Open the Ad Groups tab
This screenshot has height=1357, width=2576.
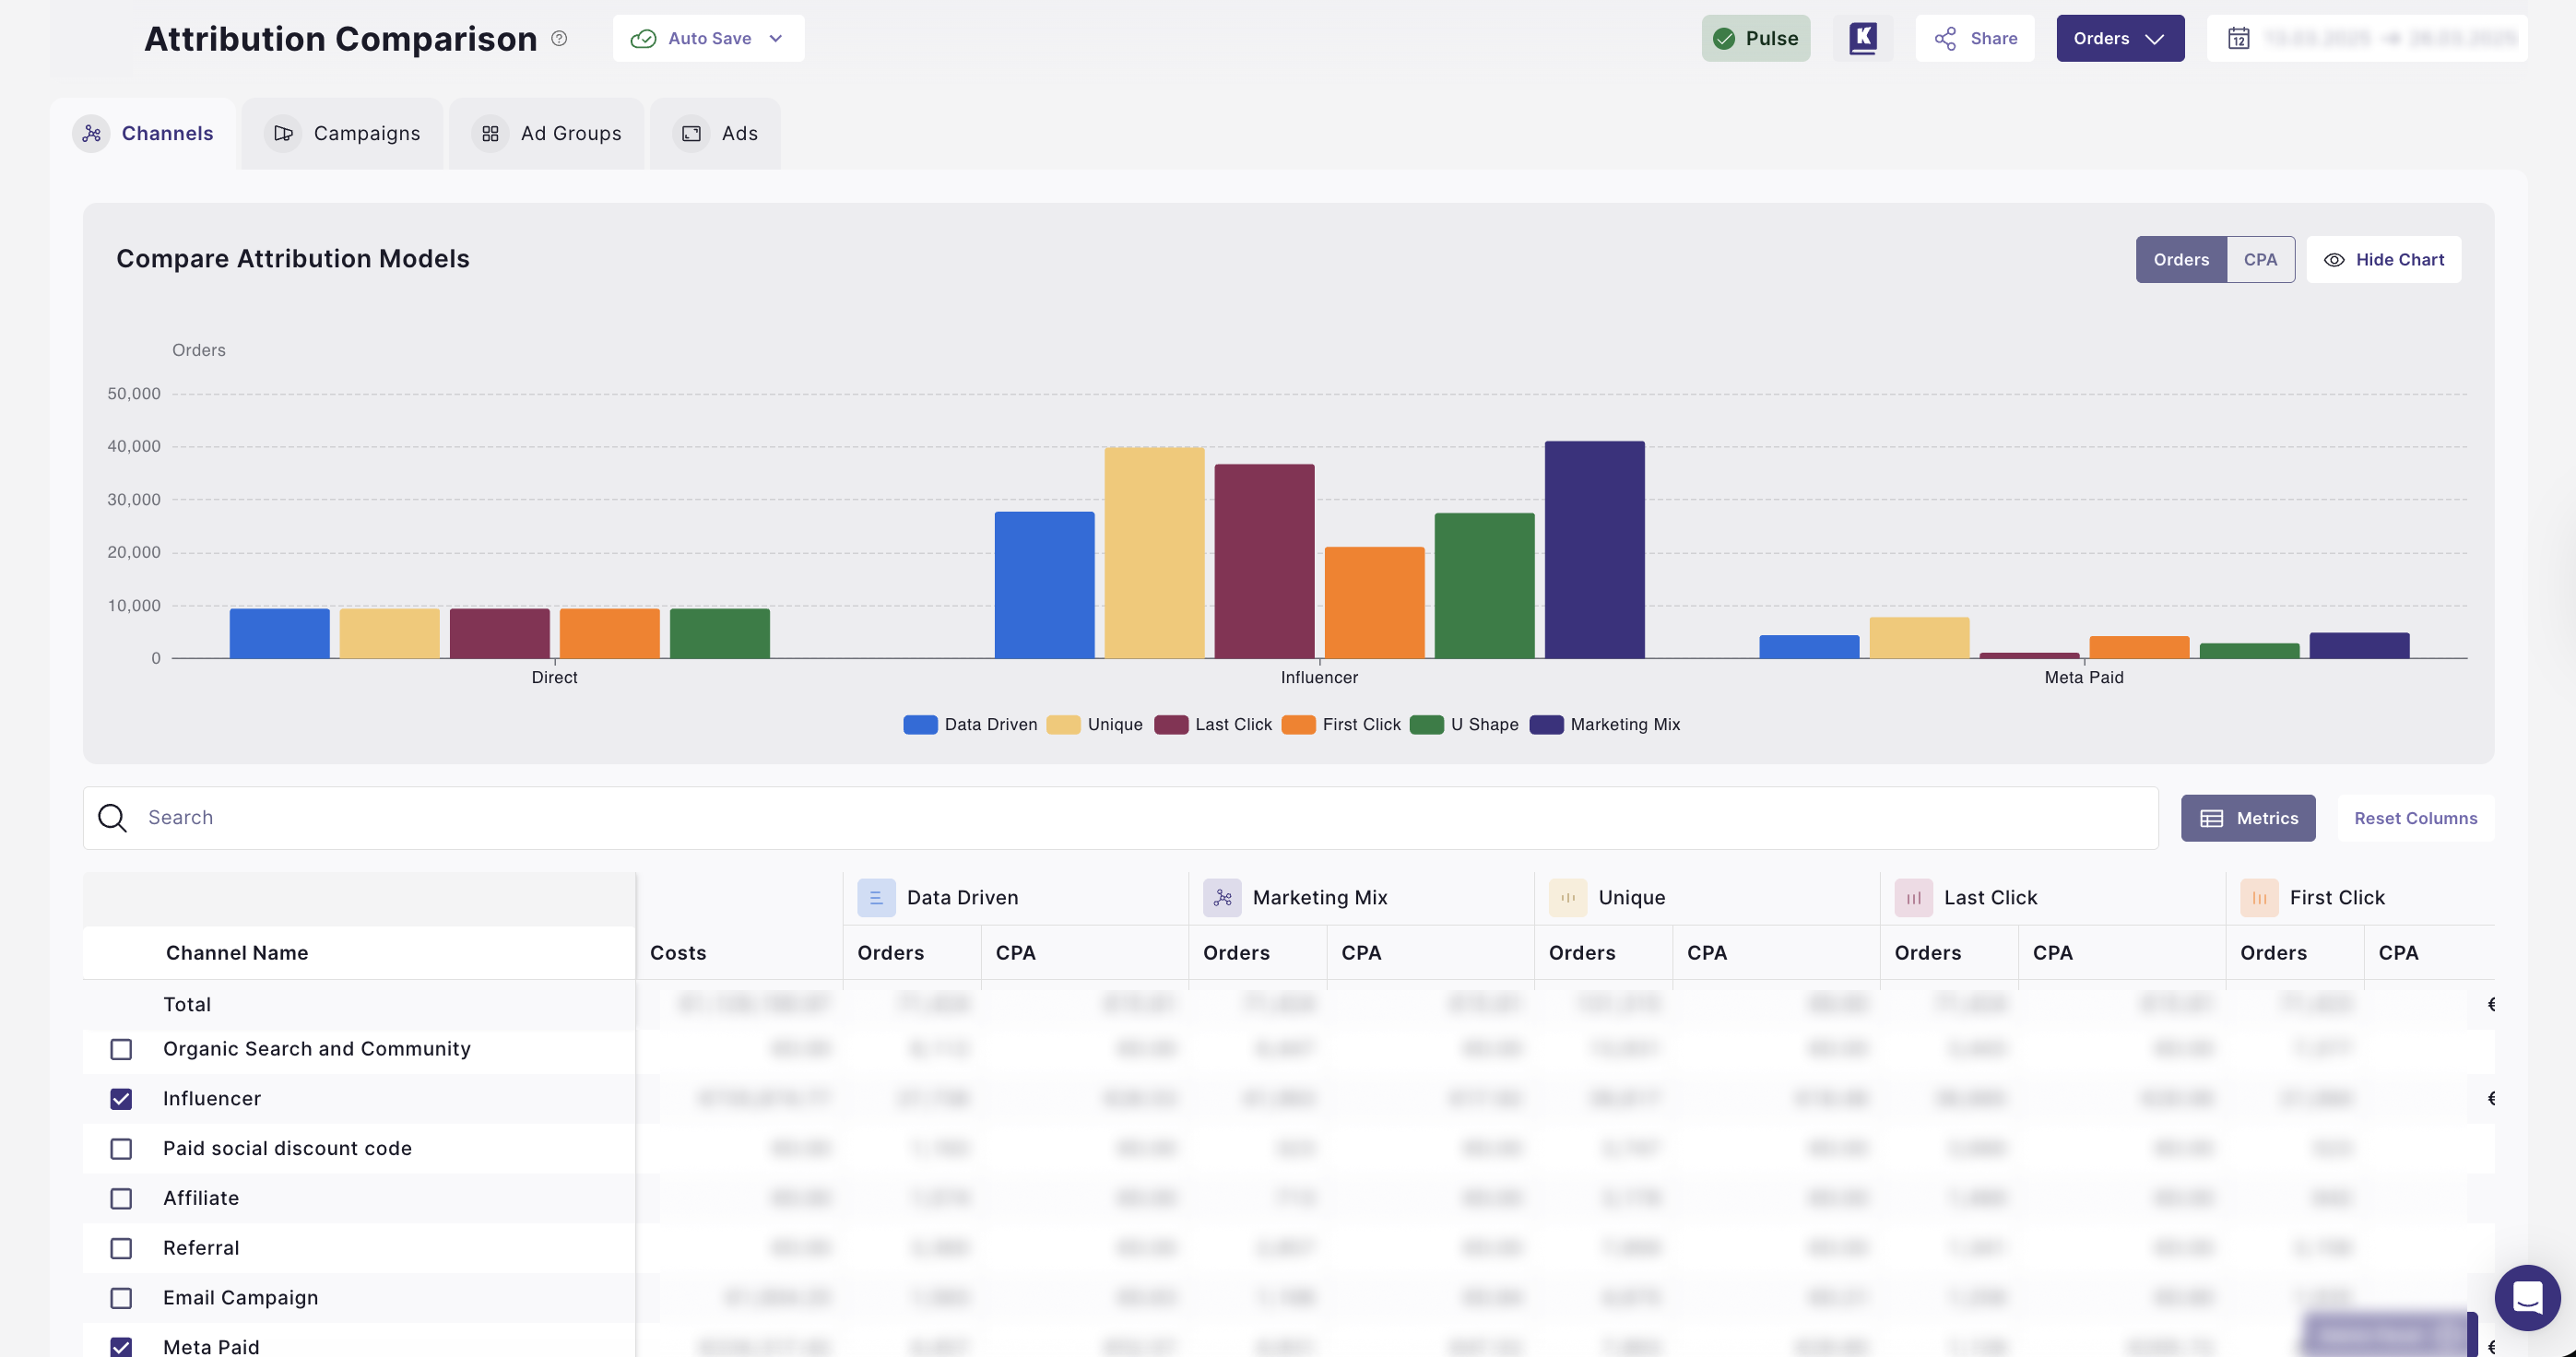click(x=547, y=133)
